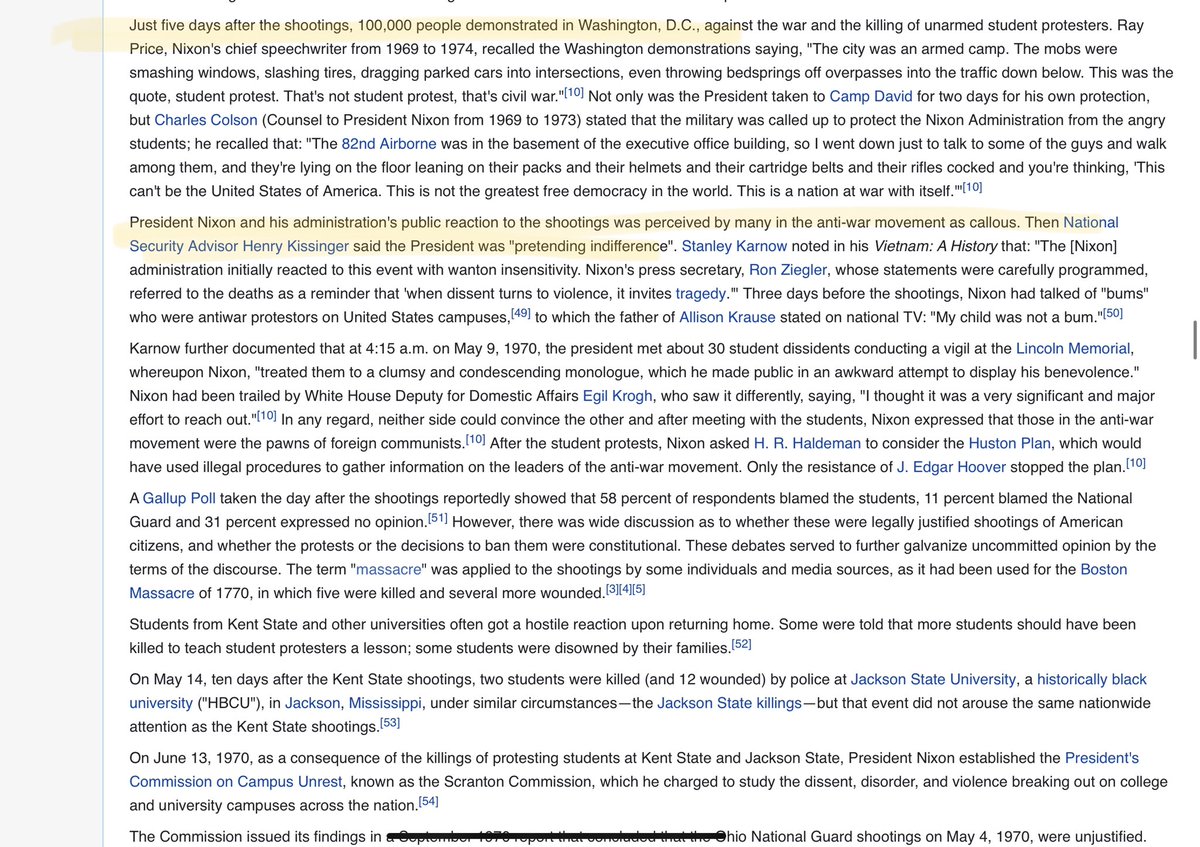Open footnote 51 after 'expressed no opinion'
The width and height of the screenshot is (1200, 847).
click(x=437, y=517)
